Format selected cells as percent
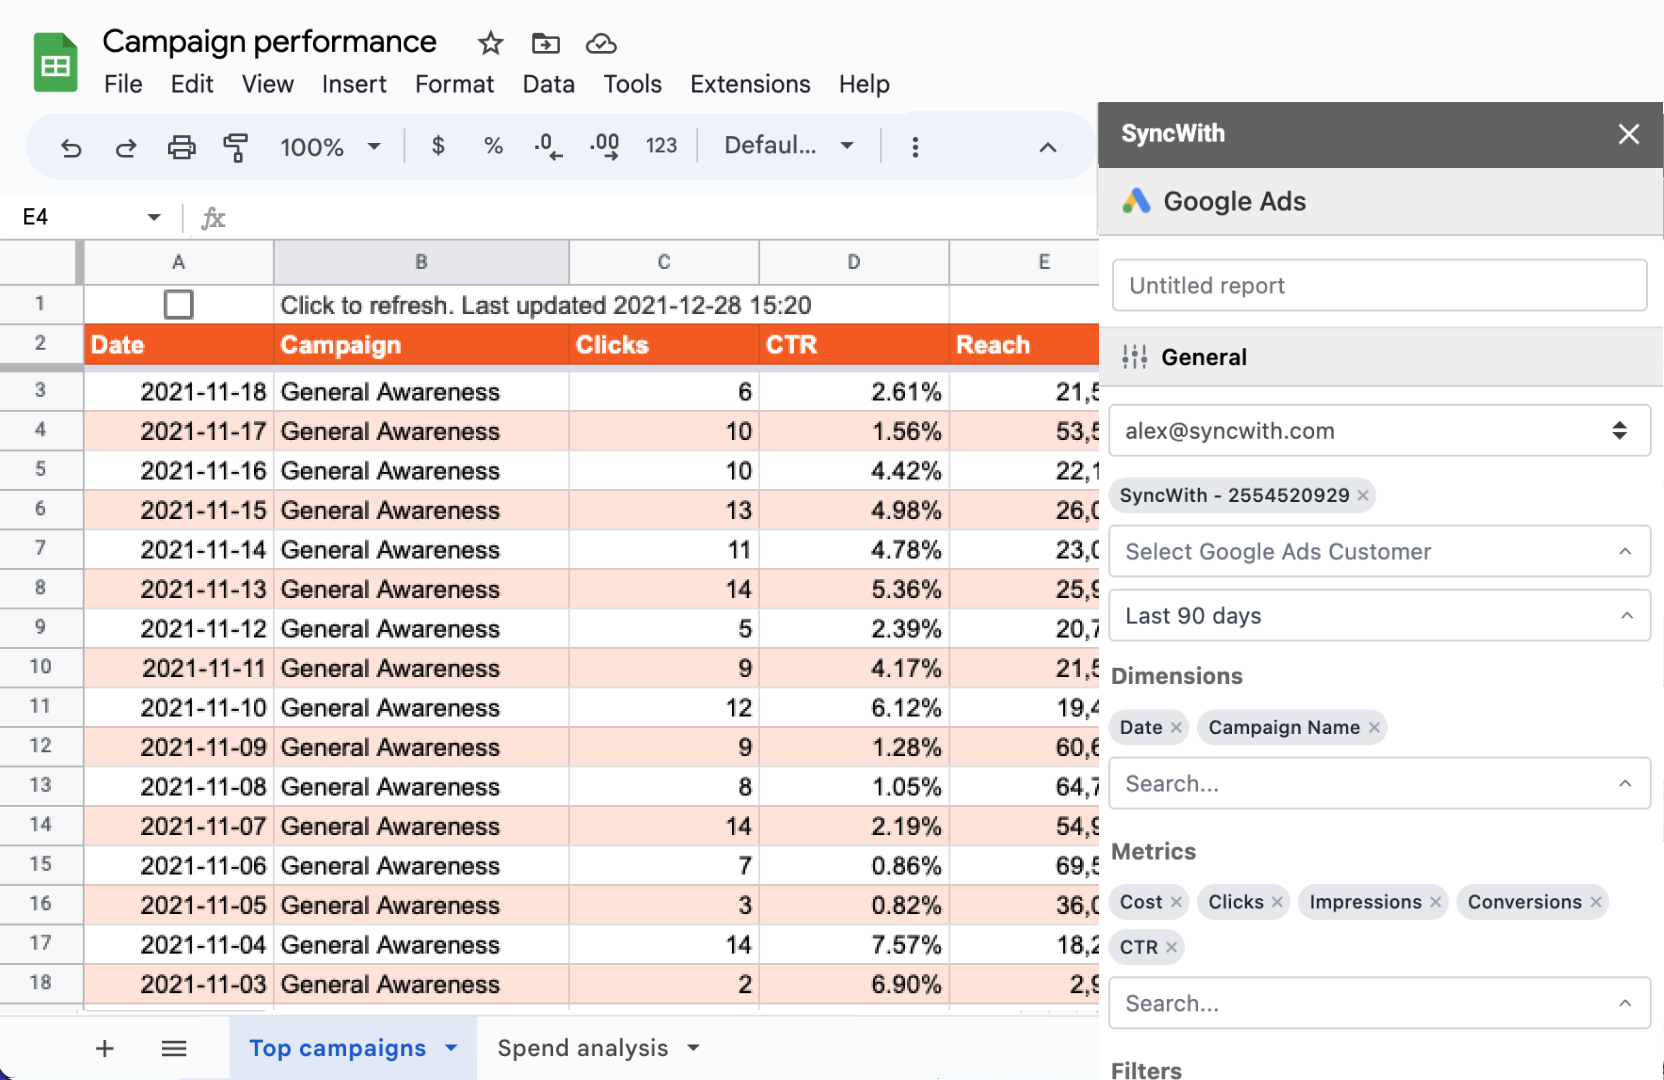1664x1080 pixels. (492, 146)
